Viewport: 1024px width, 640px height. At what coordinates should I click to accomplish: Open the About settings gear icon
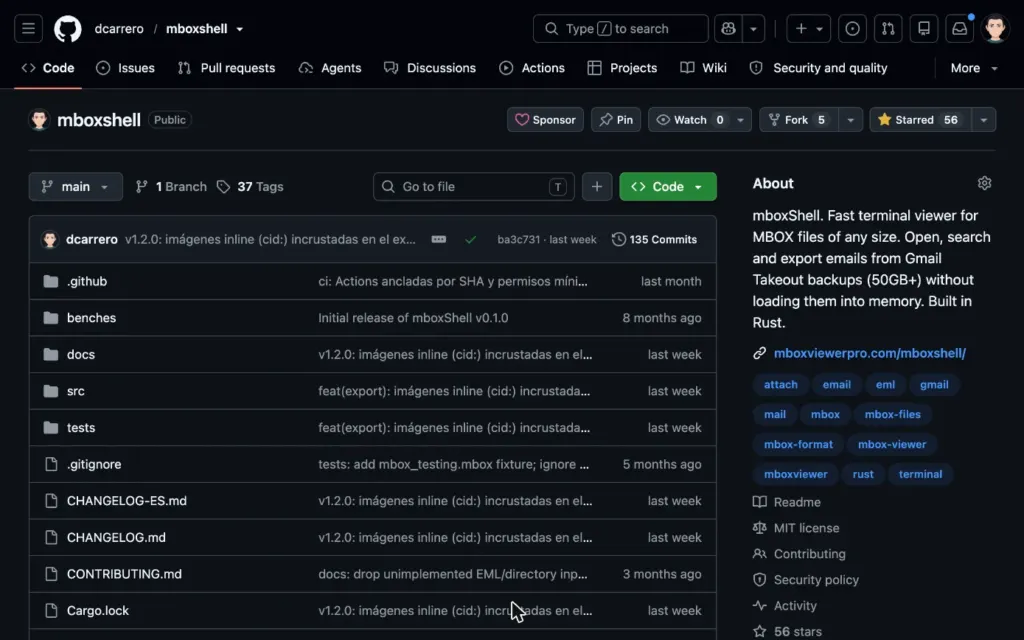pos(984,184)
